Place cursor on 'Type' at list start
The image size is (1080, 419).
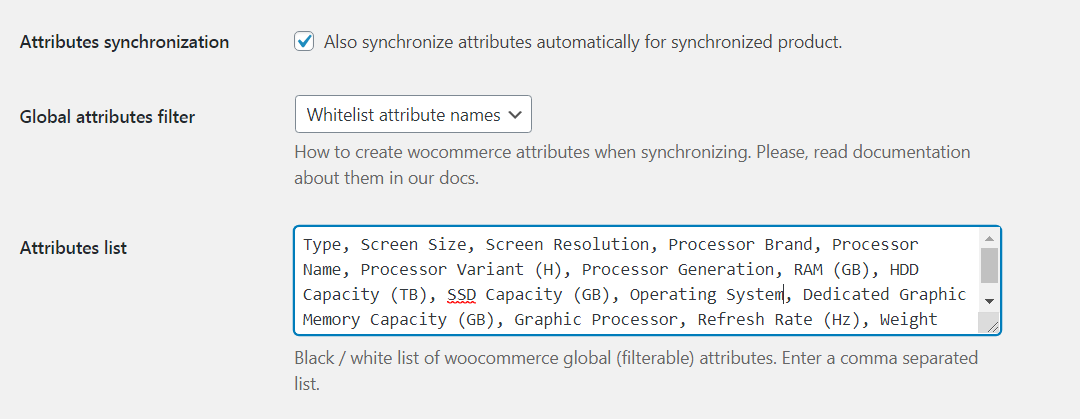point(322,245)
